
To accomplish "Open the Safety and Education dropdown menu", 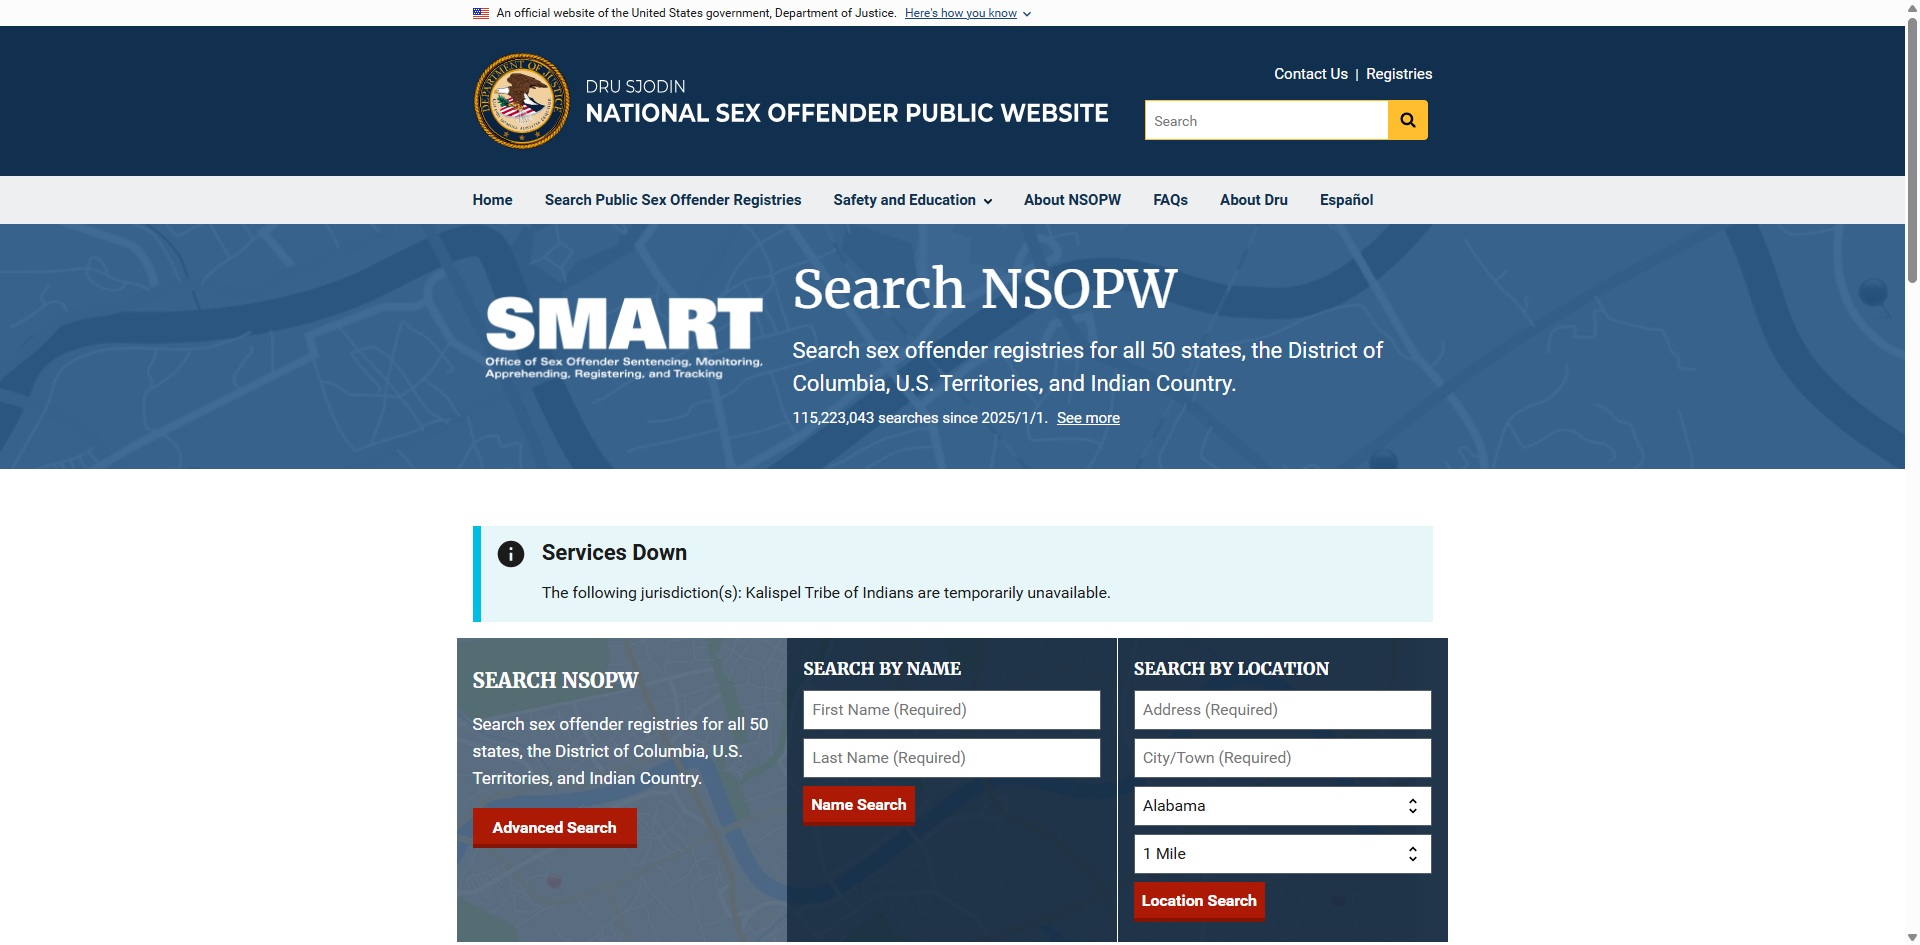I will [912, 200].
